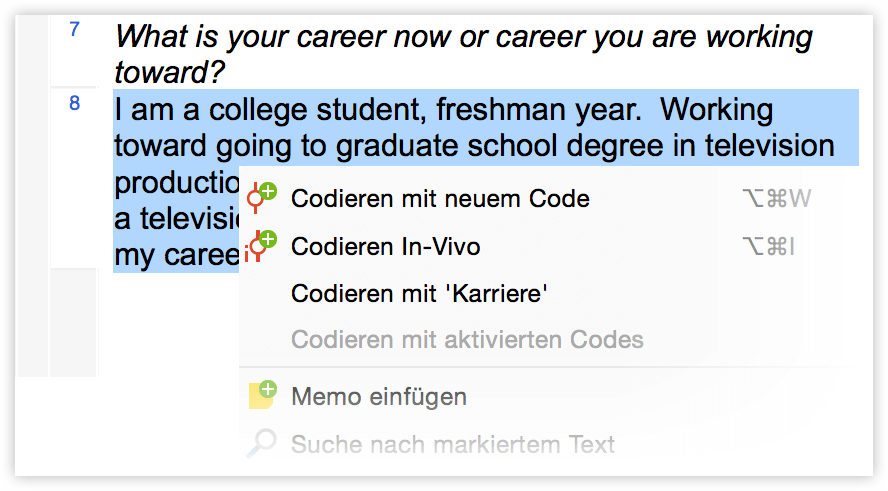
Task: Click the grey margin column below paragraph 8
Action: pos(74,323)
